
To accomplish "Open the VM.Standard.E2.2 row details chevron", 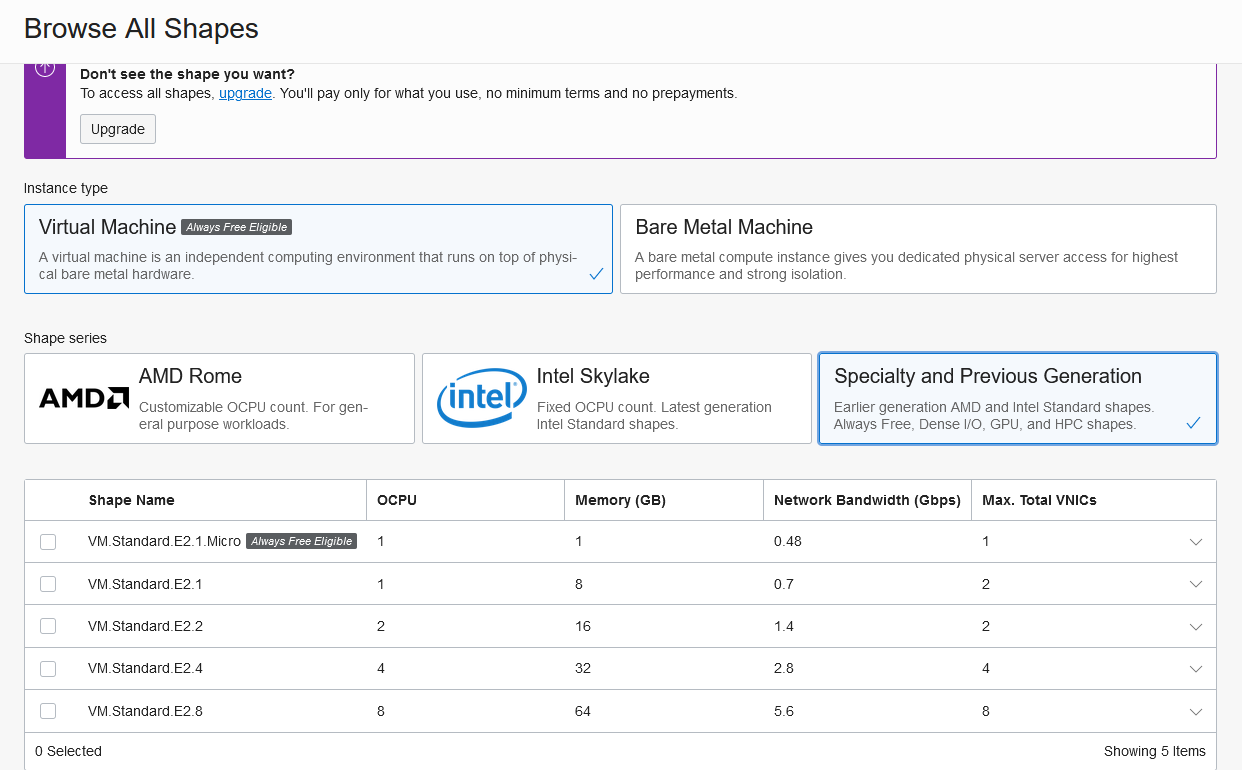I will (x=1195, y=627).
